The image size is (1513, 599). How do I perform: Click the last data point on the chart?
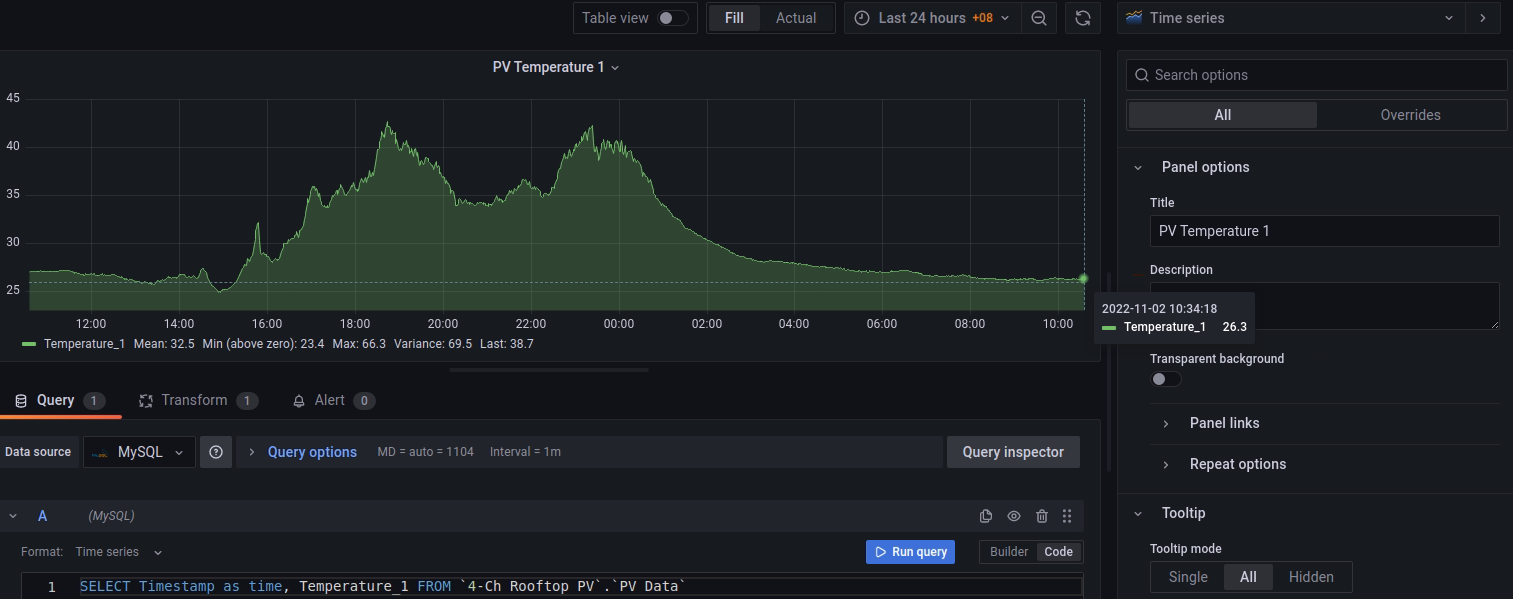(1083, 278)
